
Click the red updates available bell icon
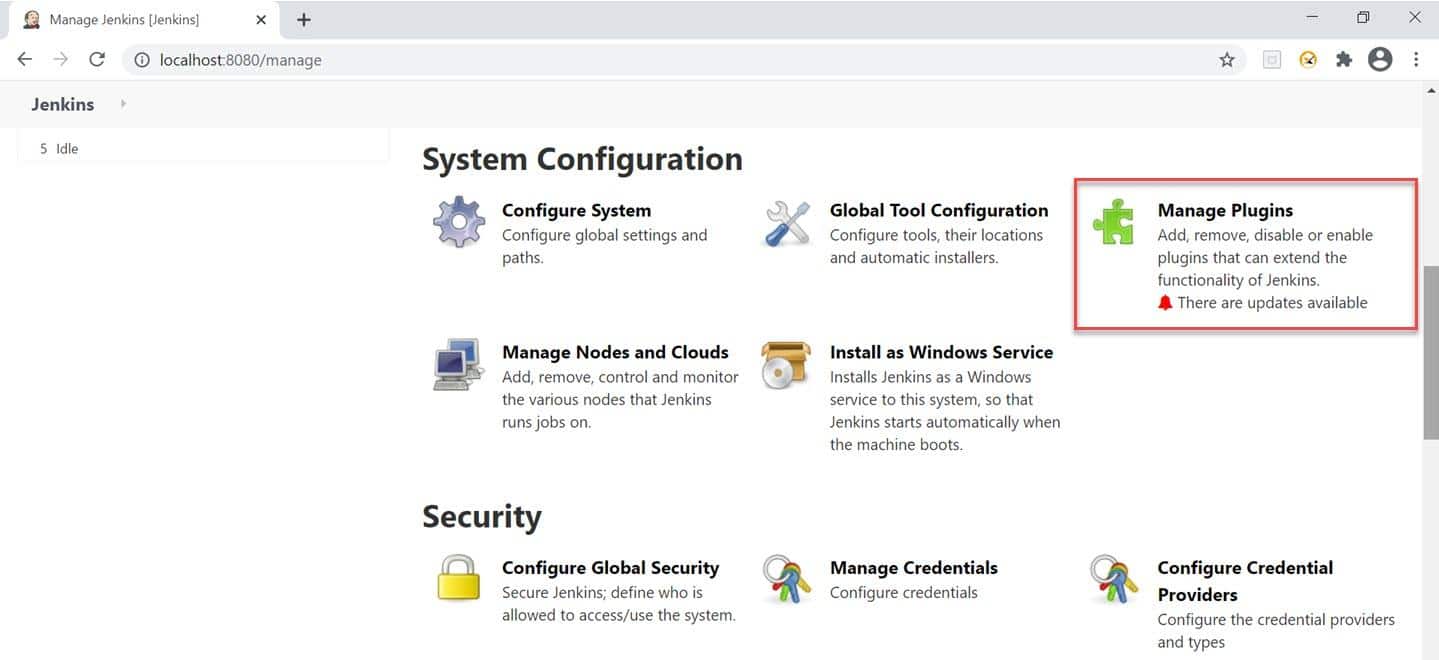click(x=1165, y=302)
